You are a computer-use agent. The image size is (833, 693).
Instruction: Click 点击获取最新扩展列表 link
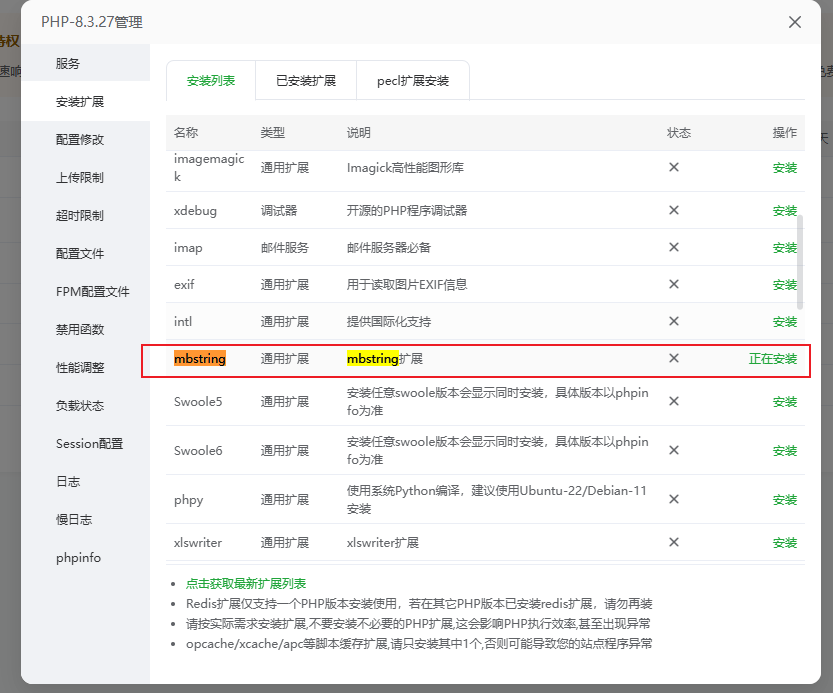(246, 584)
